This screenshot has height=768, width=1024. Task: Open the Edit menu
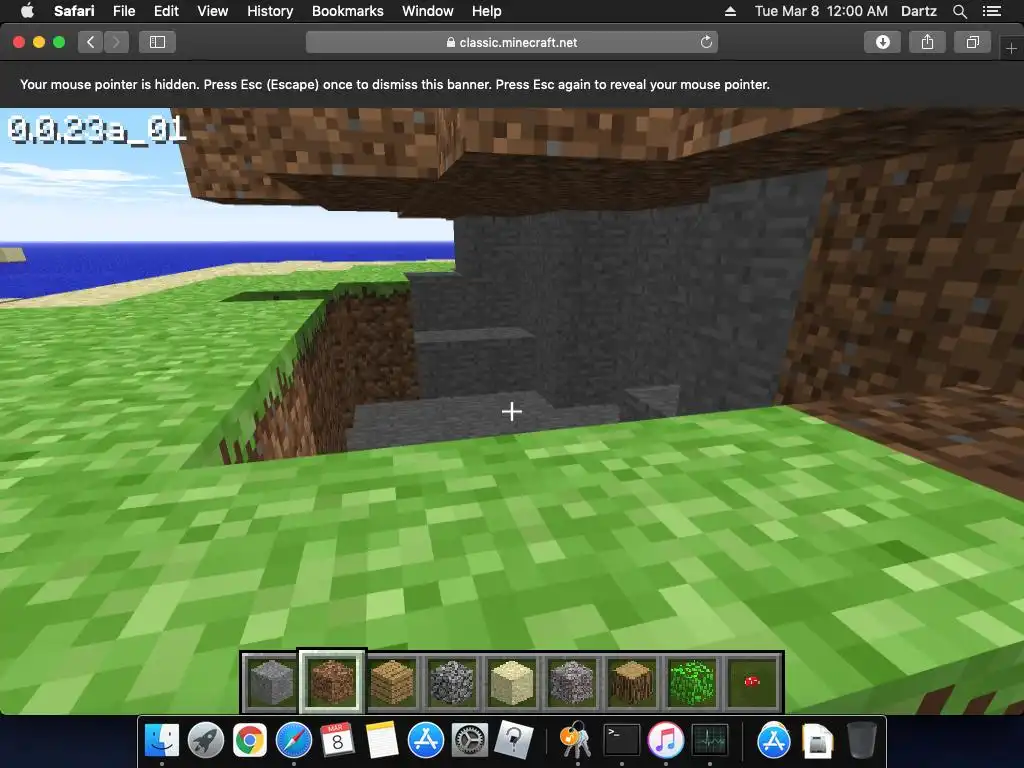[166, 11]
